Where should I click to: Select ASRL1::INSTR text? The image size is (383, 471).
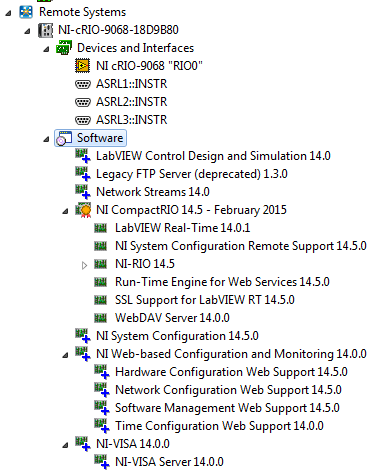click(x=132, y=84)
